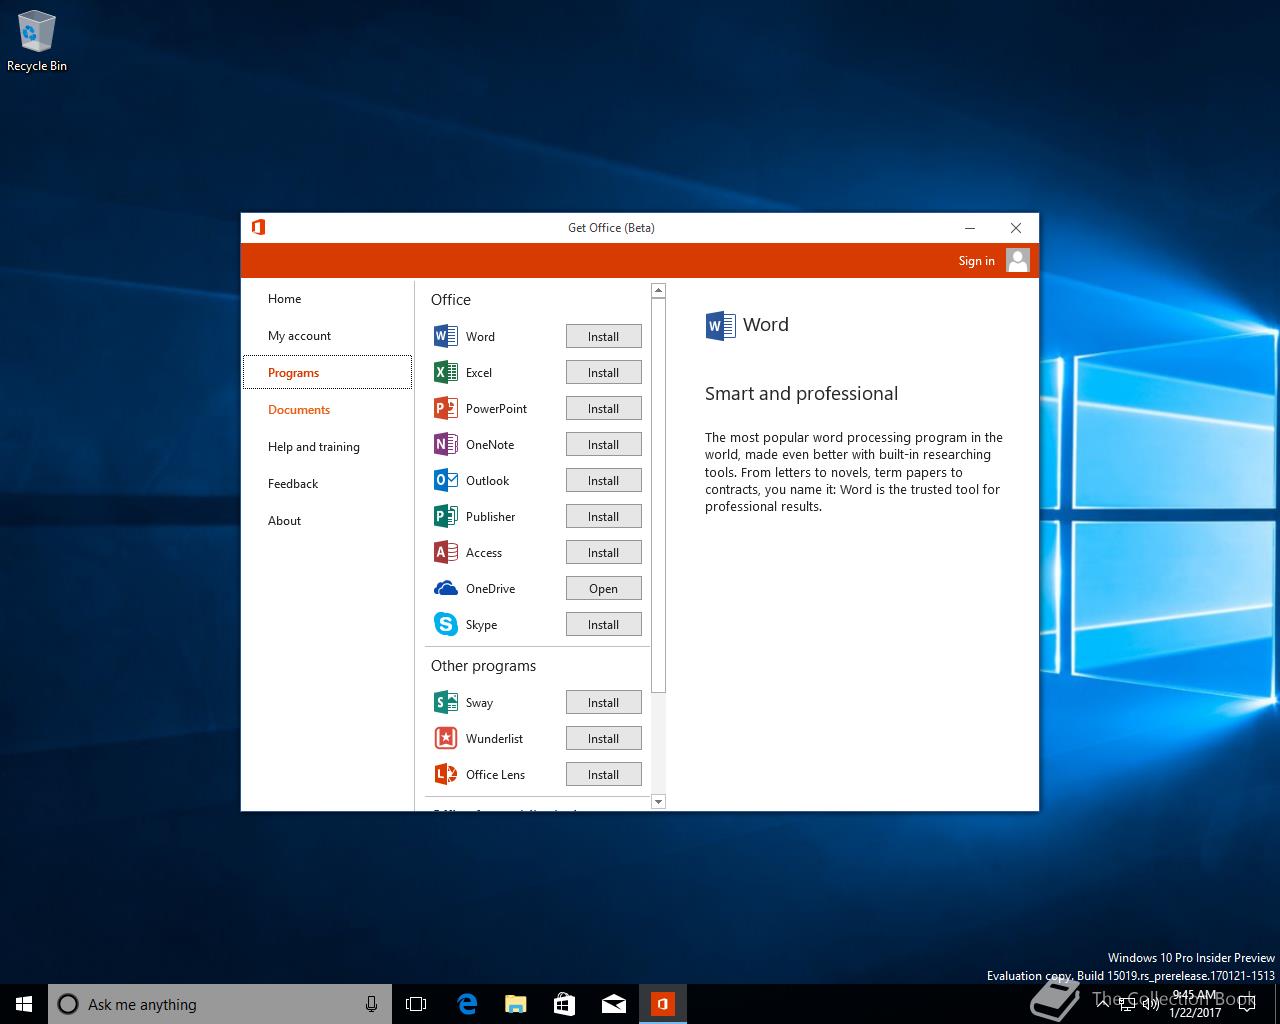The width and height of the screenshot is (1280, 1024).
Task: Select the Wunderlist label
Action: coord(494,739)
